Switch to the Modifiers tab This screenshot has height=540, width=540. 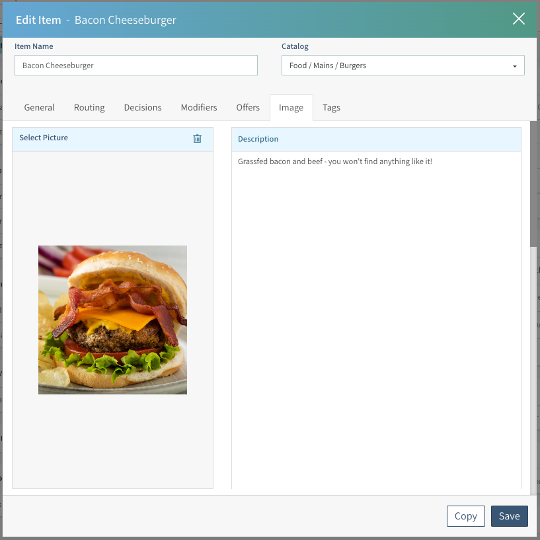coord(199,108)
